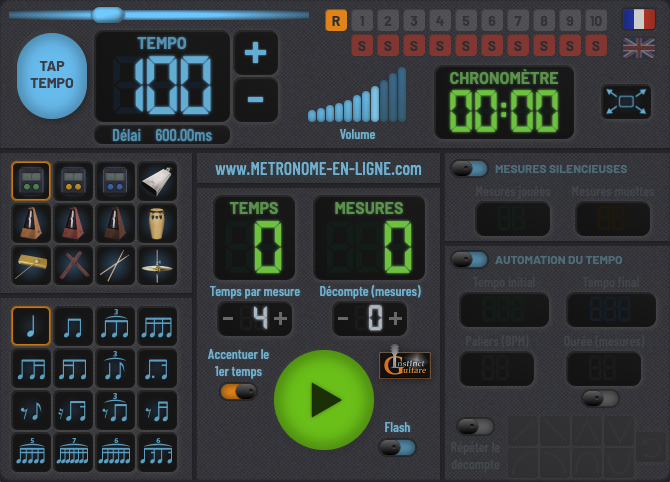
Task: Pick the cymbal sound icon
Action: click(x=157, y=265)
